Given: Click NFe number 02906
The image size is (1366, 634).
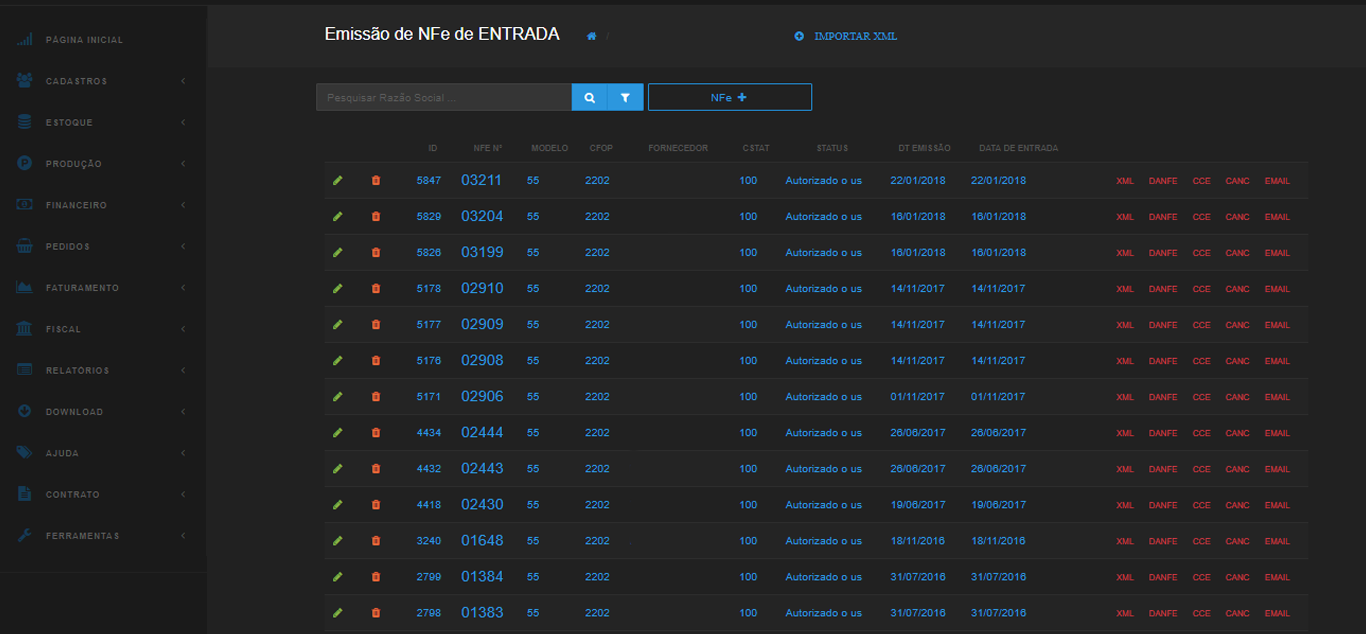Looking at the screenshot, I should pos(482,397).
